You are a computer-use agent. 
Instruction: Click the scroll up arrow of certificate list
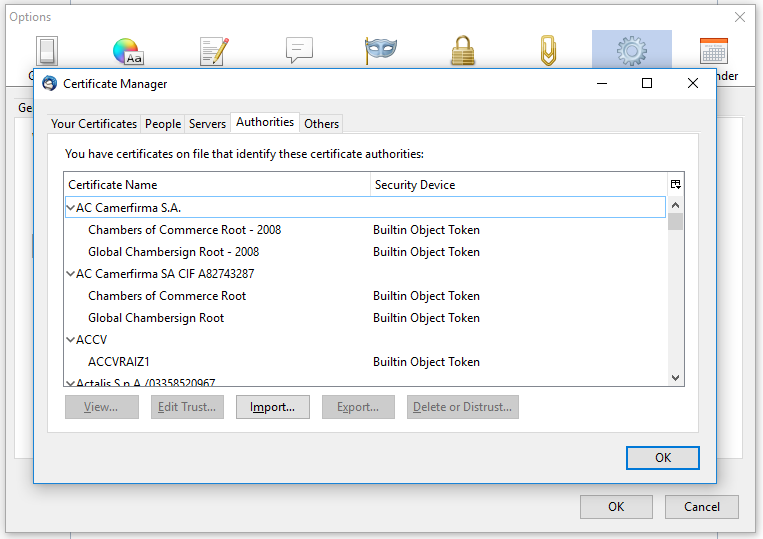(675, 205)
